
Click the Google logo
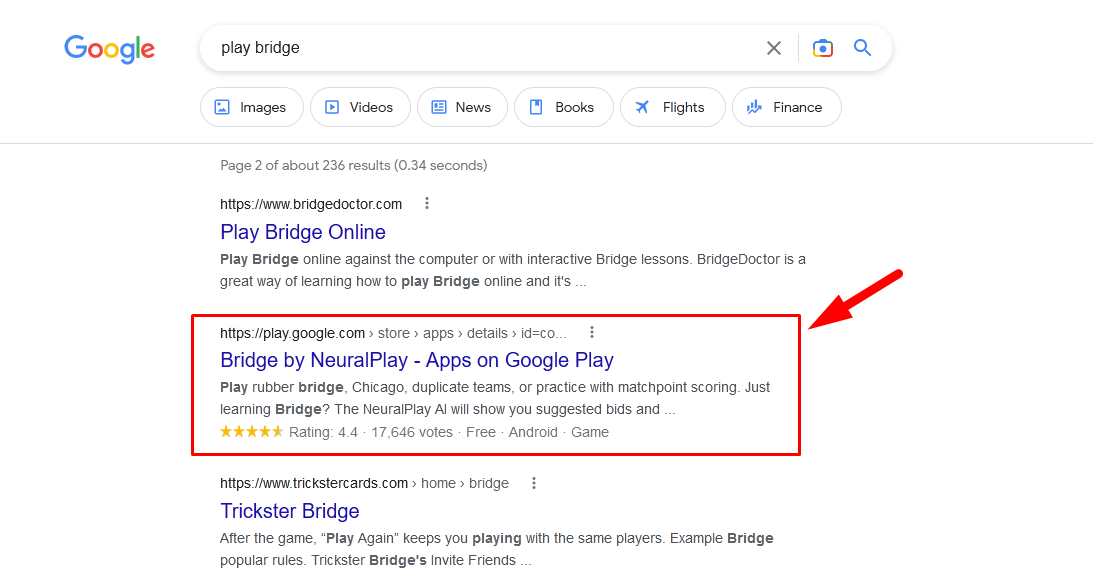click(109, 49)
